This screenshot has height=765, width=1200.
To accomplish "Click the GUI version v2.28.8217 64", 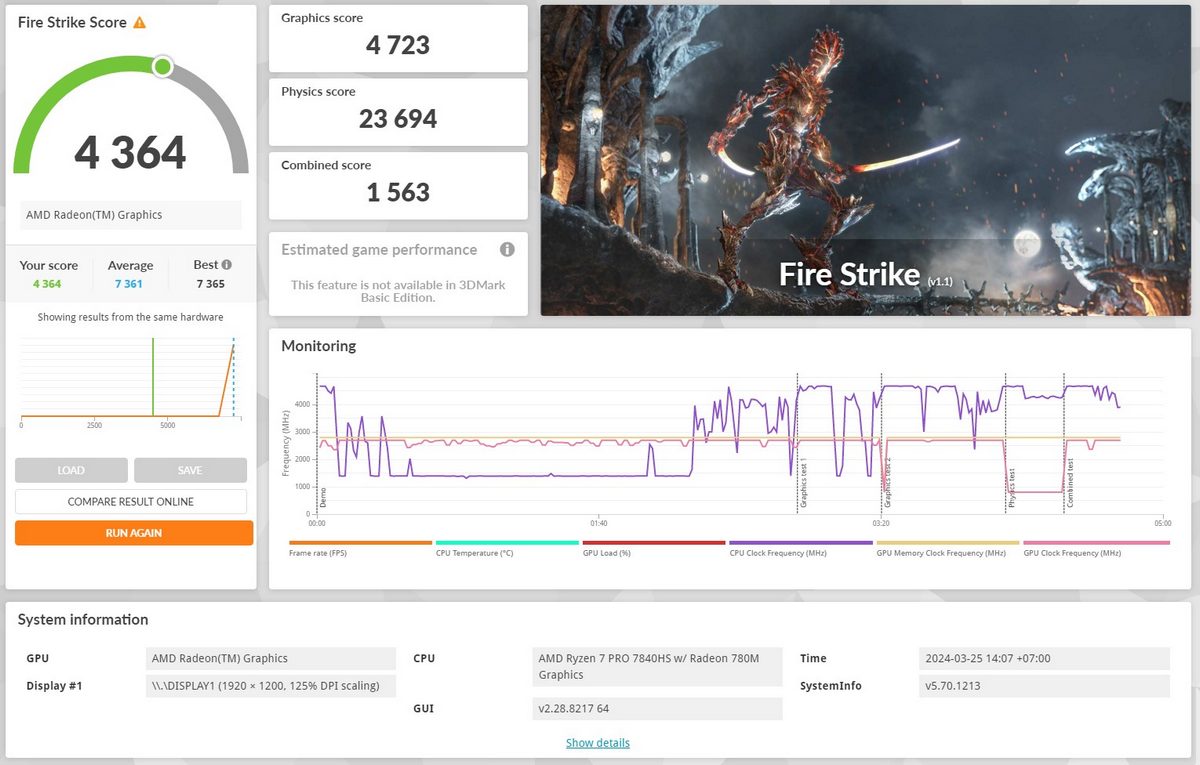I will [657, 708].
